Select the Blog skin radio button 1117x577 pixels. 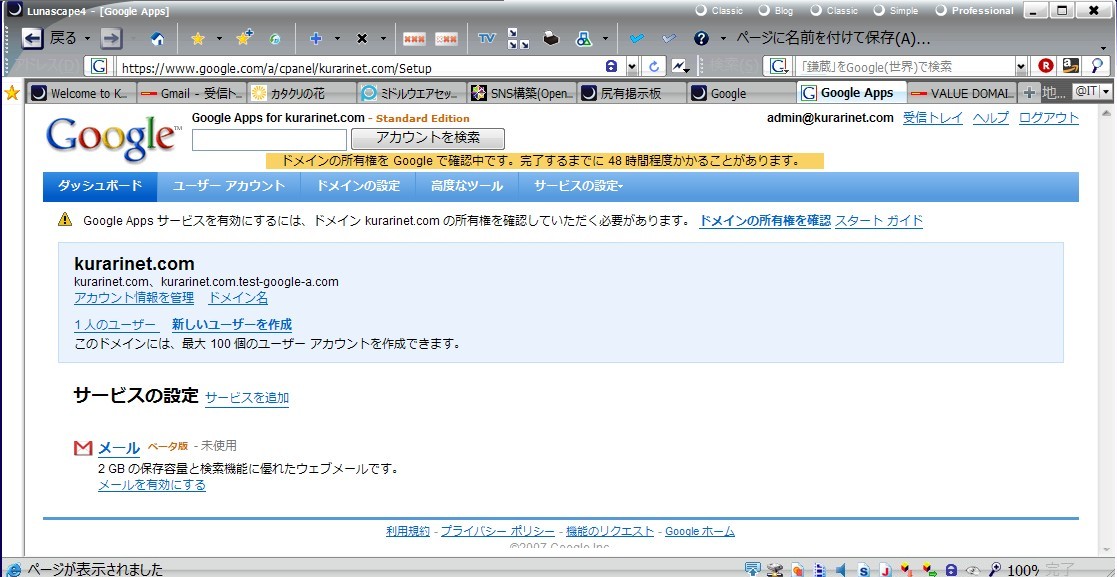764,11
